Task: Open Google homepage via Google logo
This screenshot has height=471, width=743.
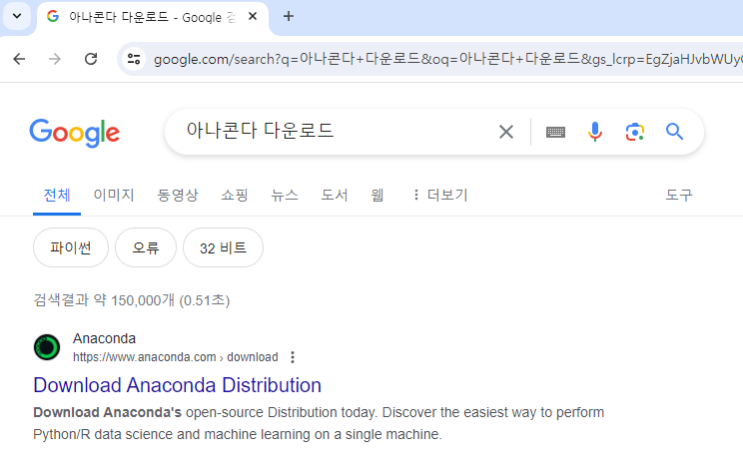Action: 74,133
